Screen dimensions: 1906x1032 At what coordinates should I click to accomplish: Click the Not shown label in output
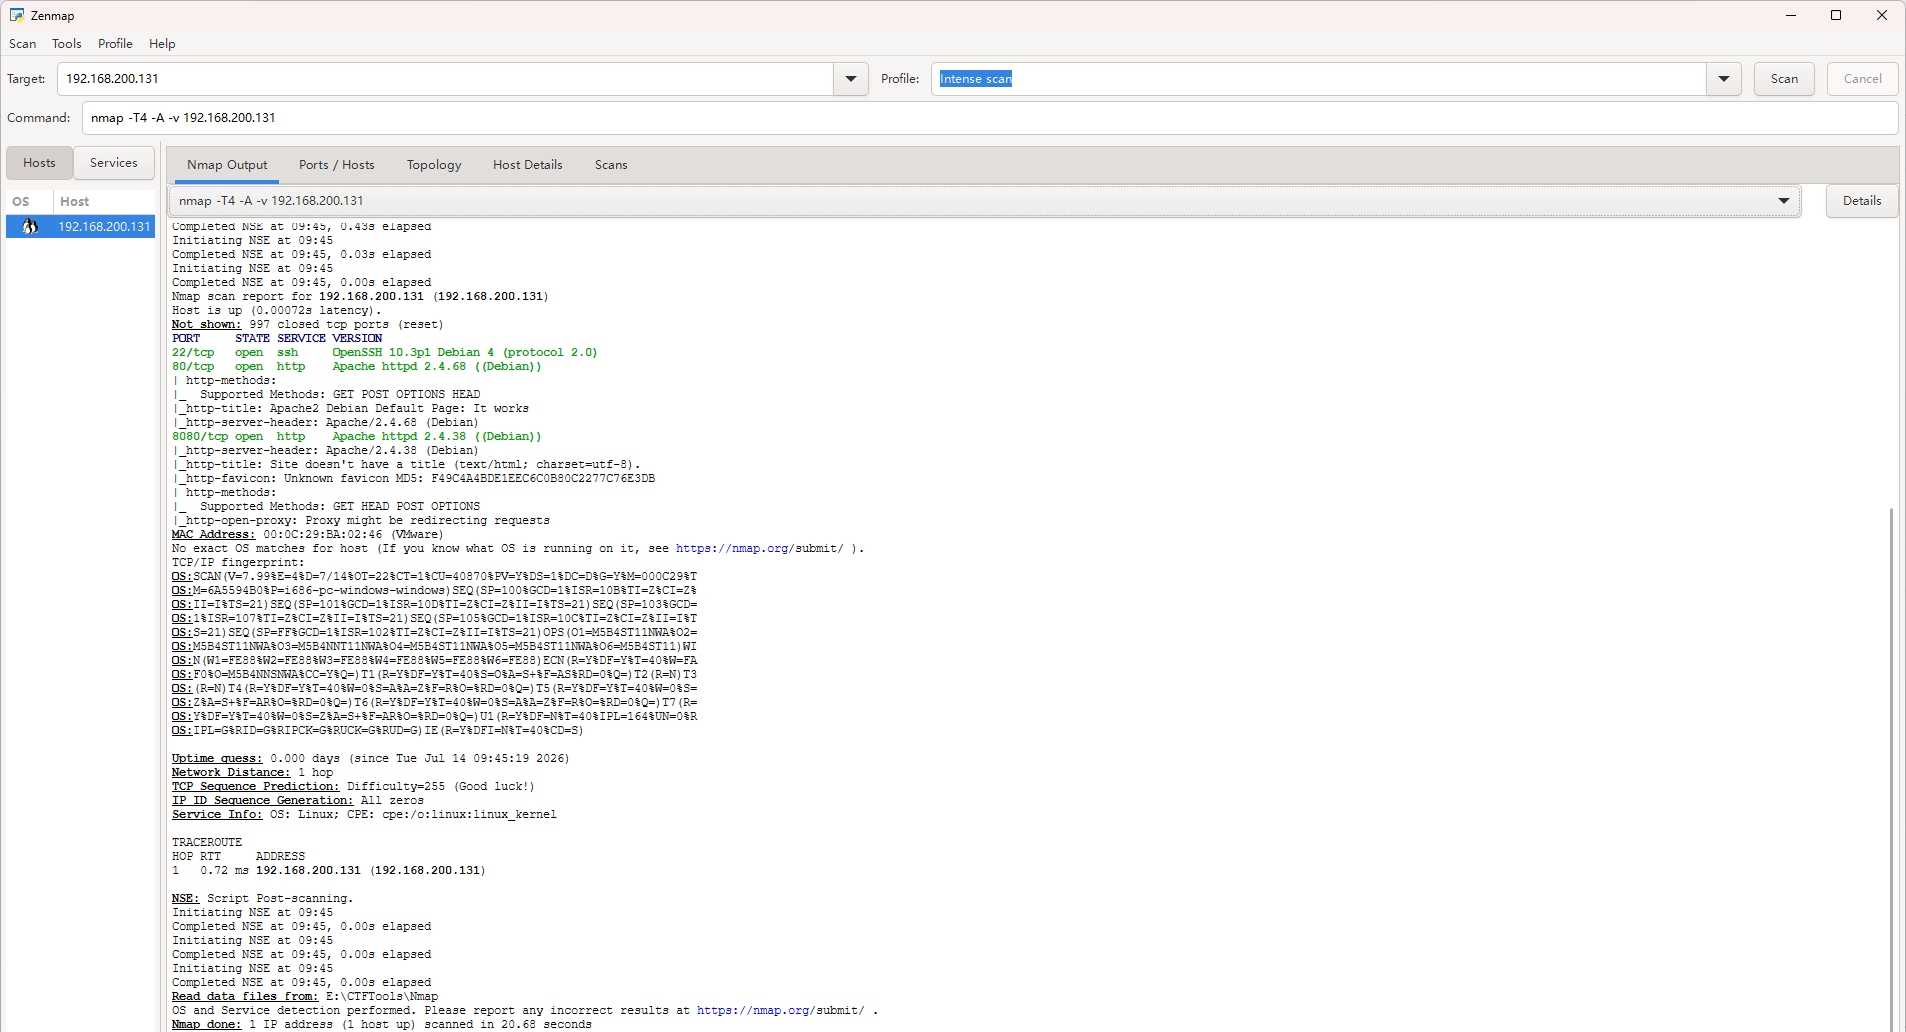pyautogui.click(x=206, y=325)
